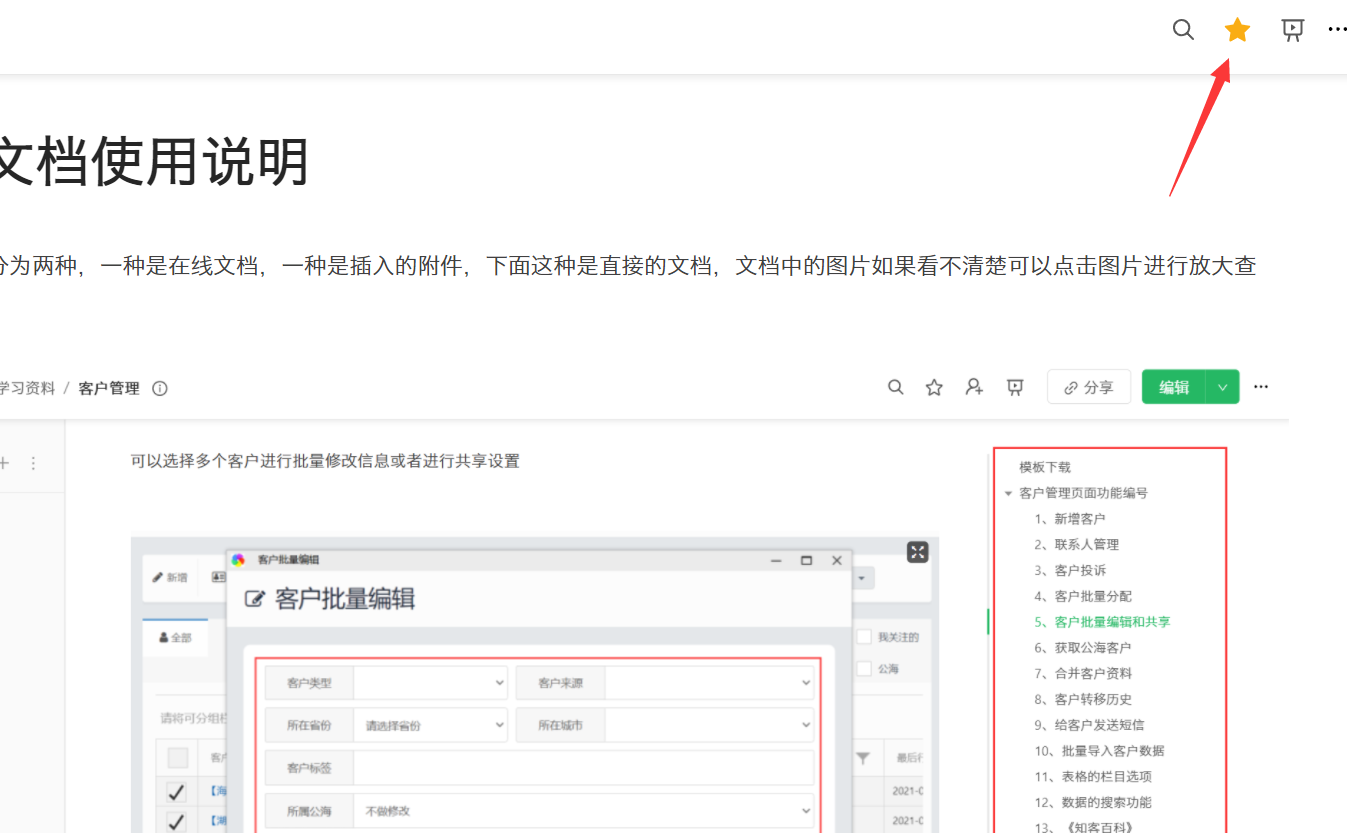The height and width of the screenshot is (833, 1347).
Task: Toggle the select-all checkbox in the table header
Action: (177, 758)
